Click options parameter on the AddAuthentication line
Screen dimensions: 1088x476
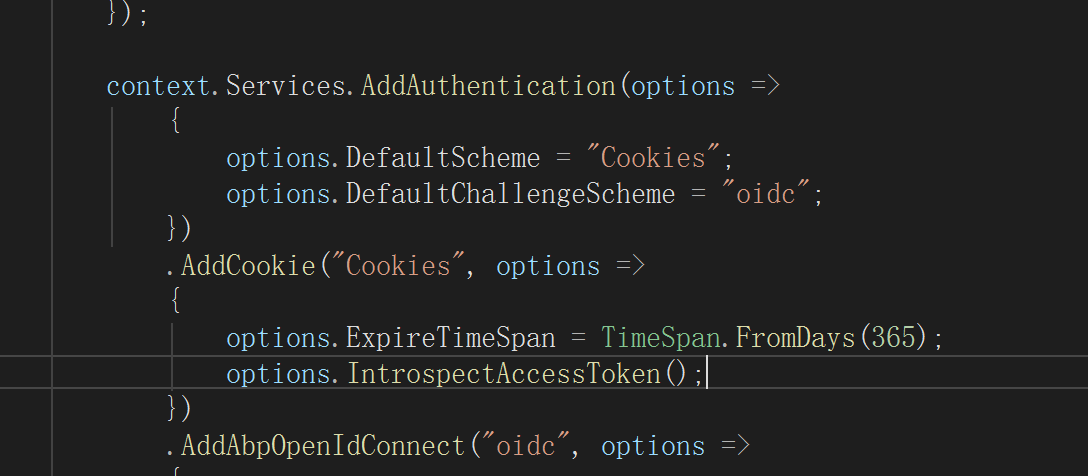pos(683,86)
